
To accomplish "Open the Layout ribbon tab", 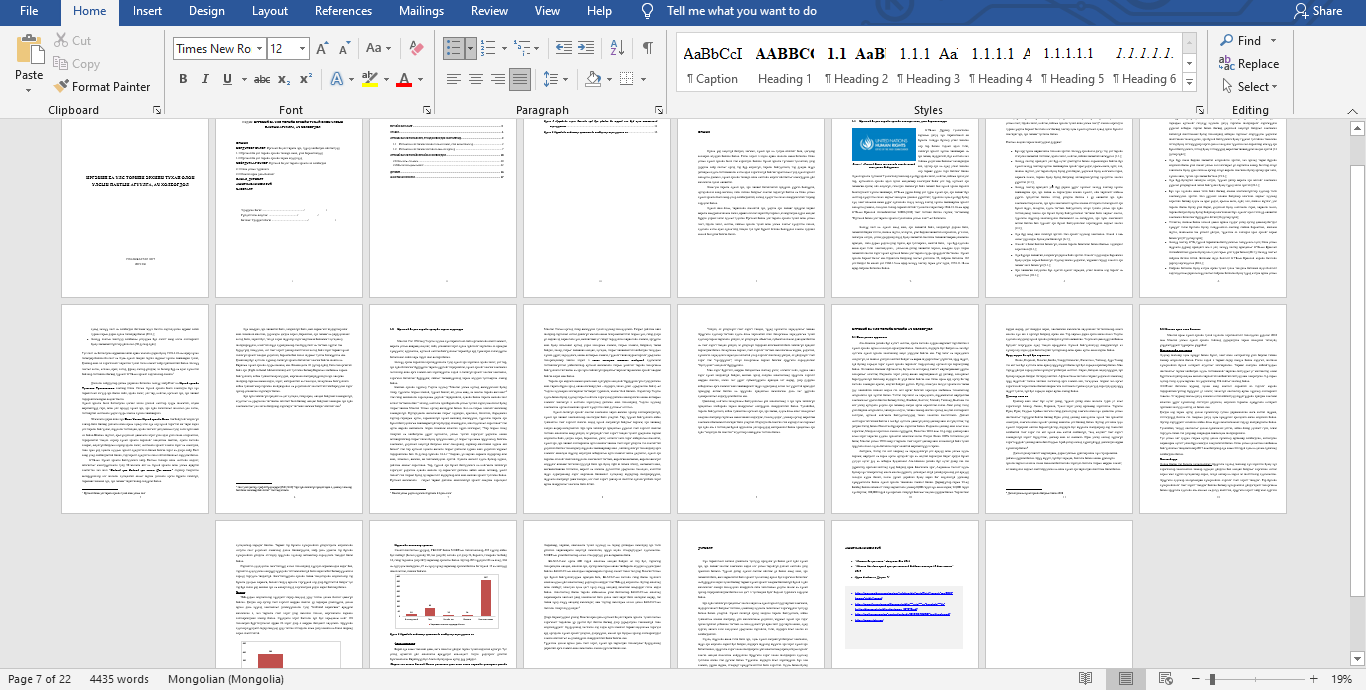I will click(x=269, y=11).
